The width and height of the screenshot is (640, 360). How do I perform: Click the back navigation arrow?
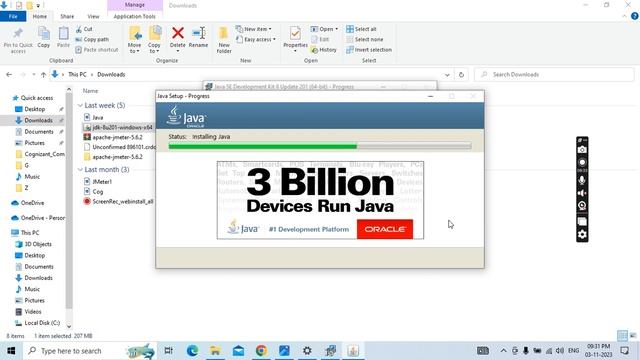pyautogui.click(x=9, y=75)
